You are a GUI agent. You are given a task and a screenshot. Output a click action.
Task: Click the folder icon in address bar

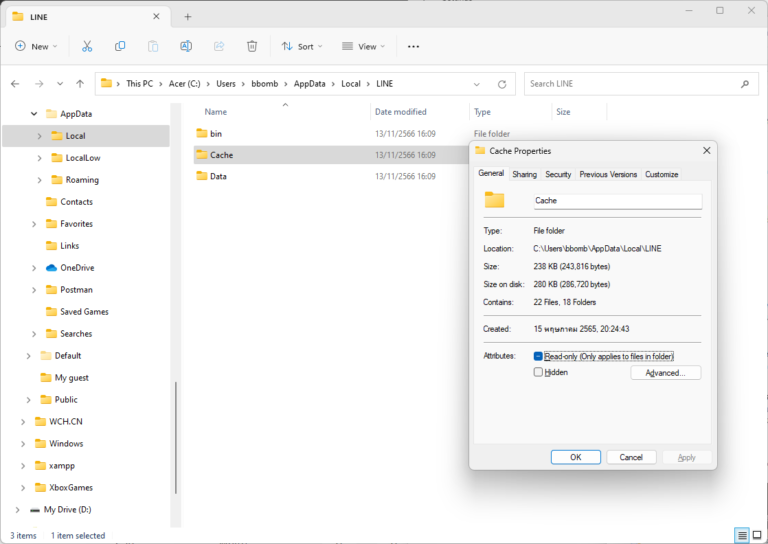click(106, 83)
